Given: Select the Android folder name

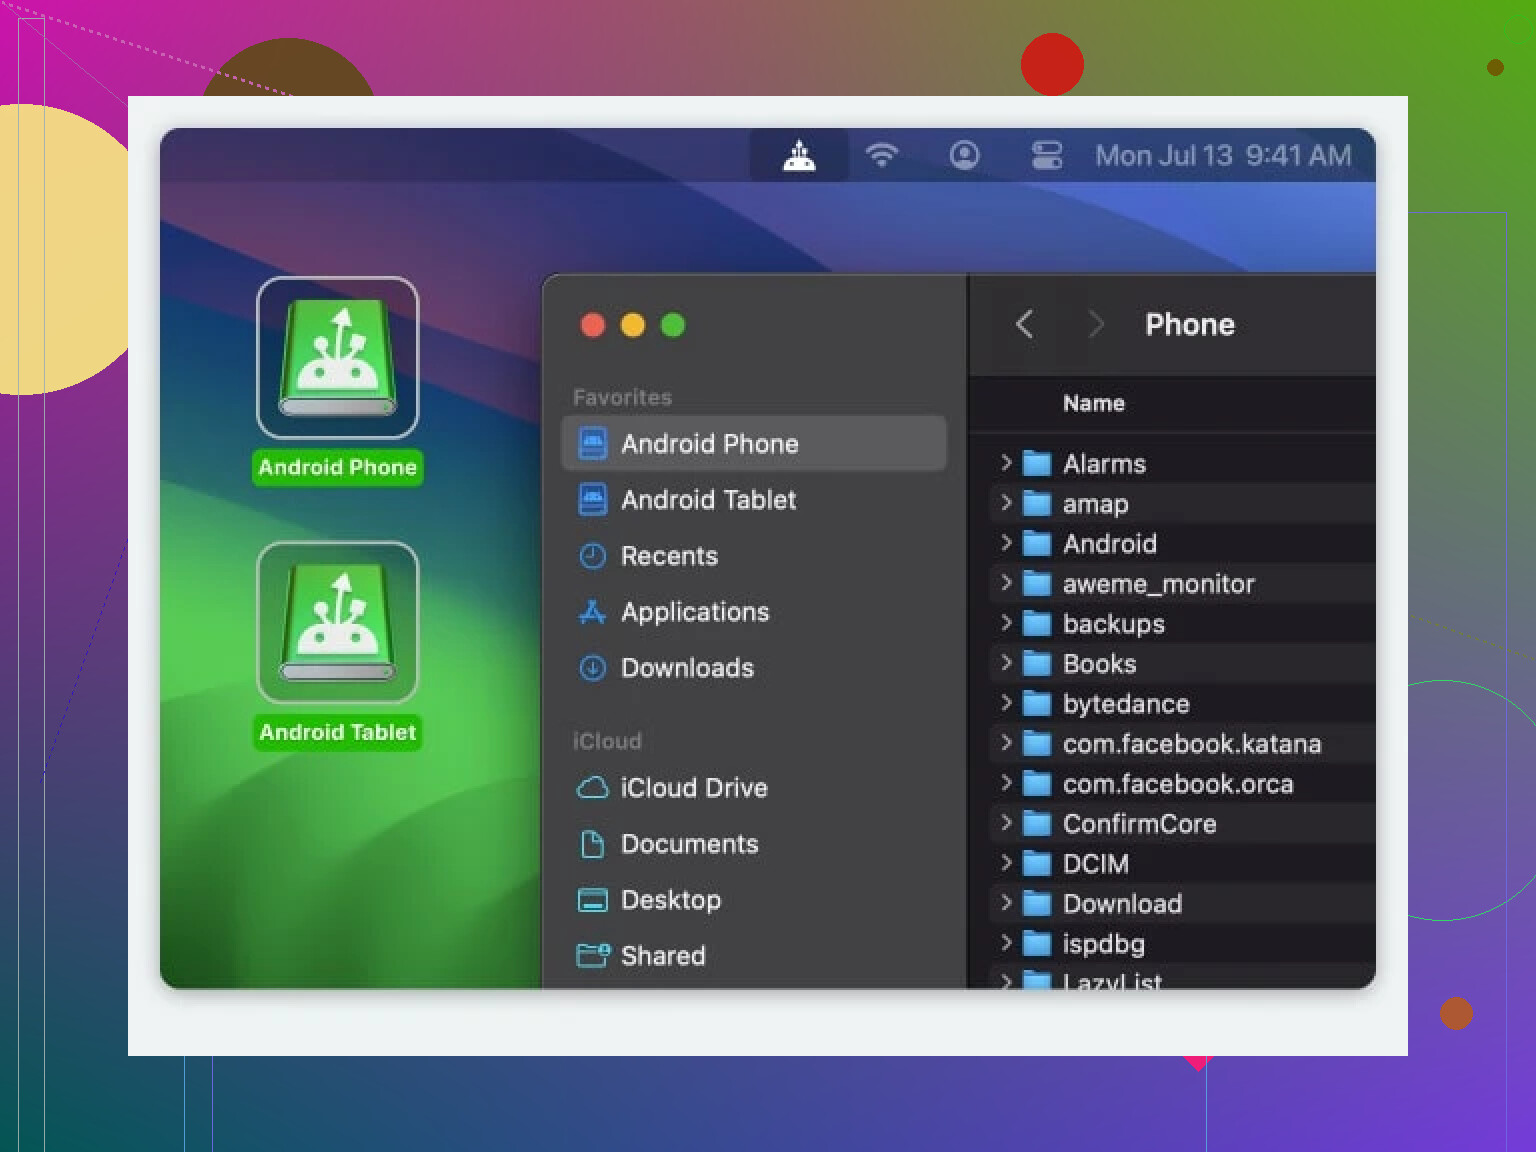Looking at the screenshot, I should (1109, 544).
